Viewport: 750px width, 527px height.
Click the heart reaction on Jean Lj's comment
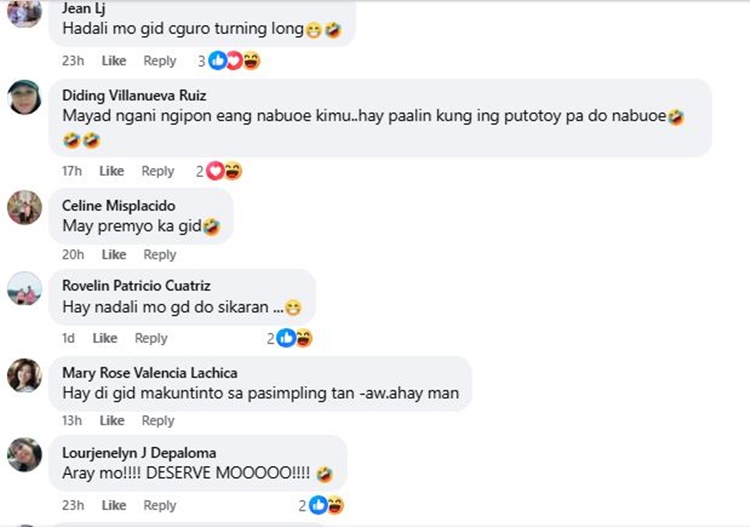(x=234, y=61)
